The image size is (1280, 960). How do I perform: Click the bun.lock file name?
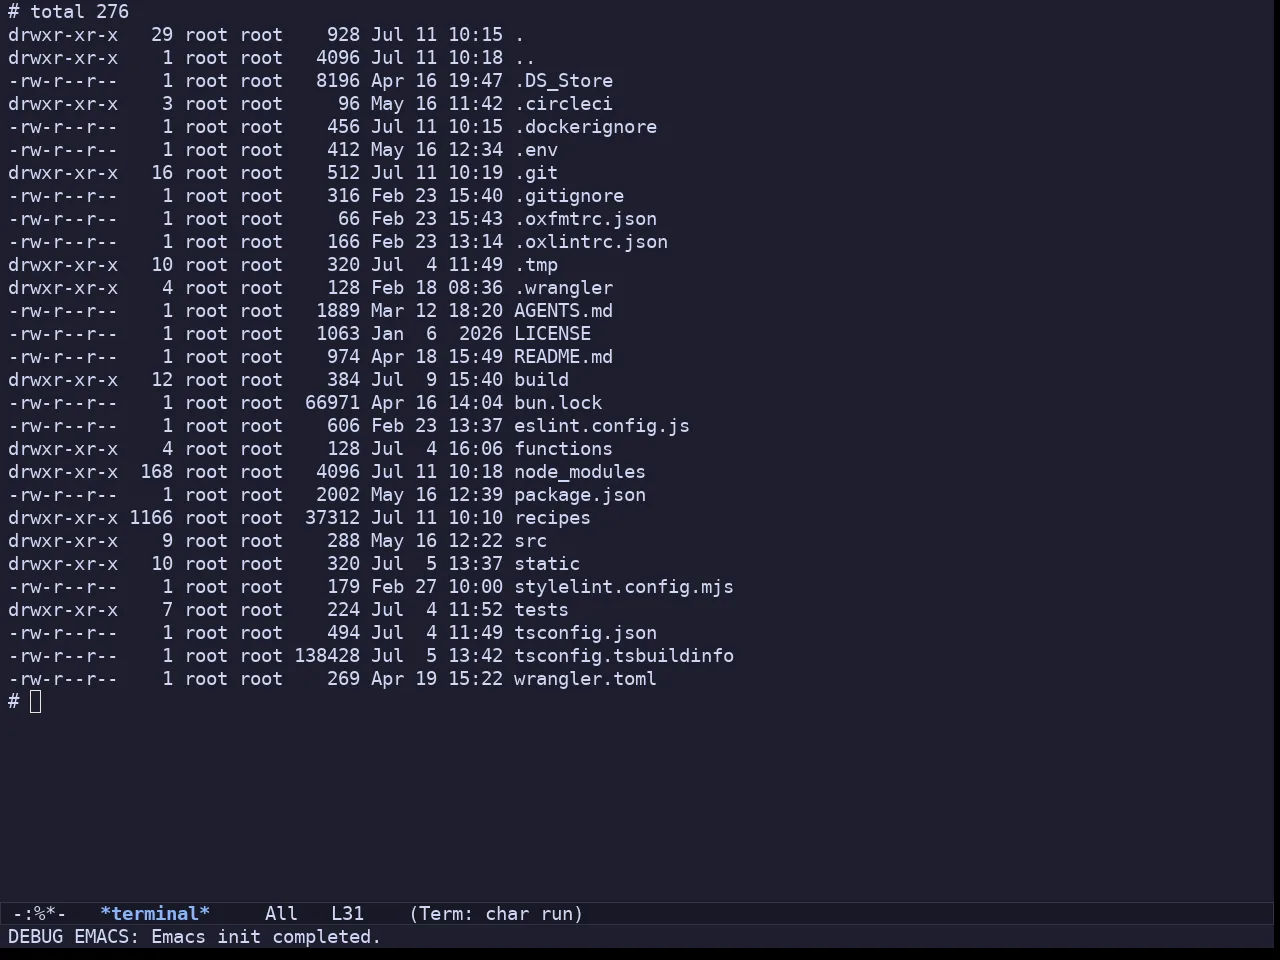558,403
